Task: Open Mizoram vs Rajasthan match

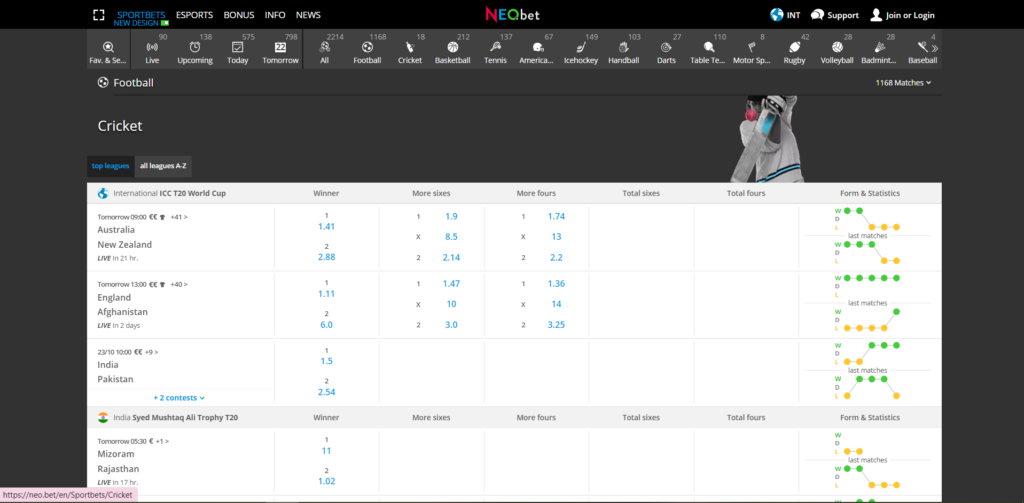Action: [118, 461]
